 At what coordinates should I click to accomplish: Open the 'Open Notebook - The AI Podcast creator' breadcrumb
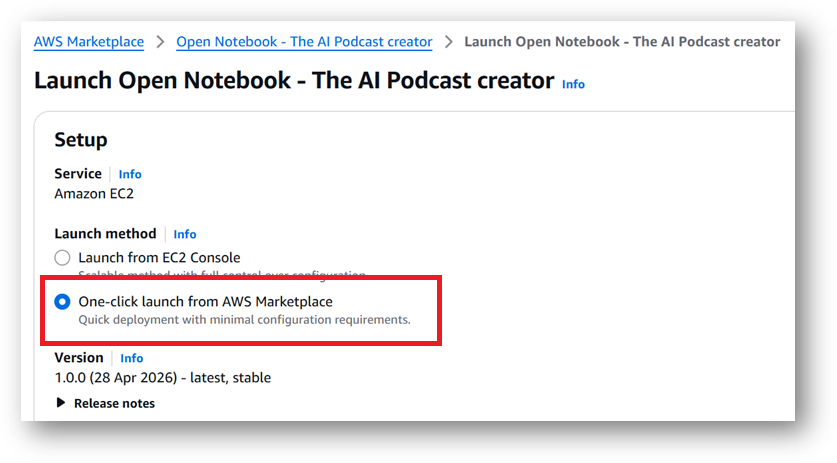(x=304, y=42)
